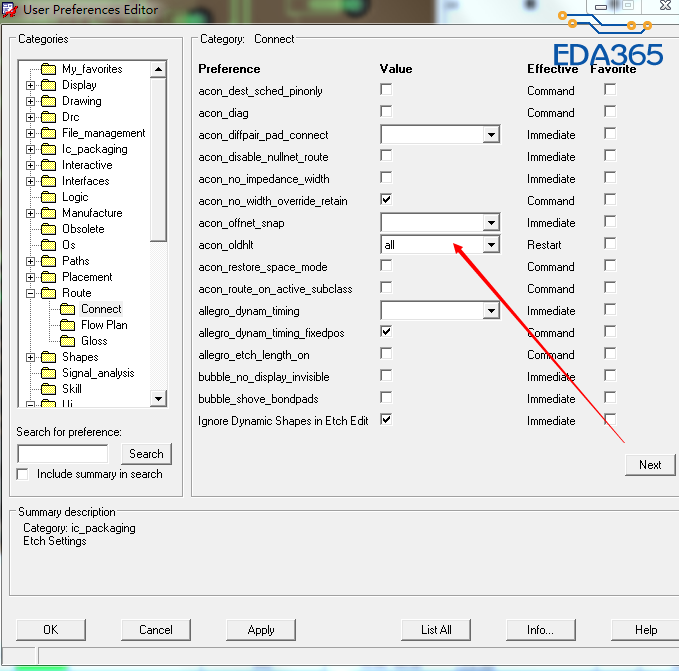This screenshot has width=679, height=671.
Task: Click categories scrollbar up arrow
Action: 158,69
